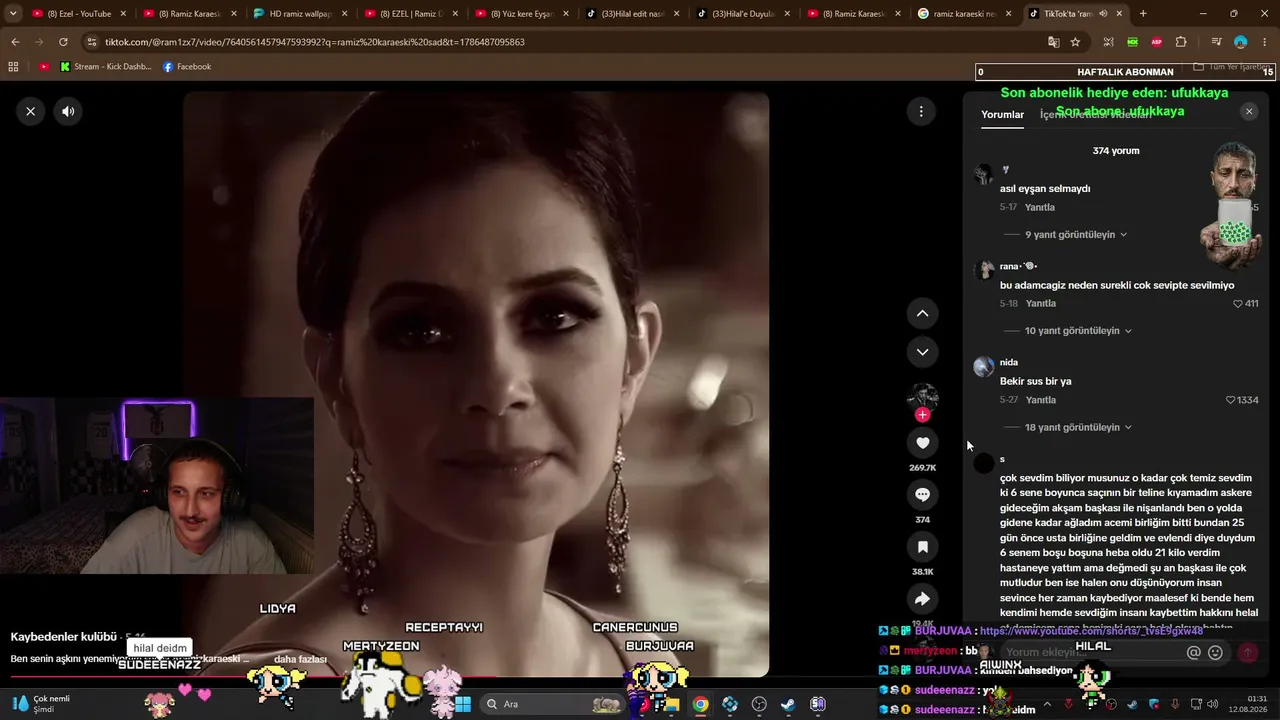Switch to the 'Ezel - YouTube' tab
Image resolution: width=1280 pixels, height=720 pixels.
point(80,14)
